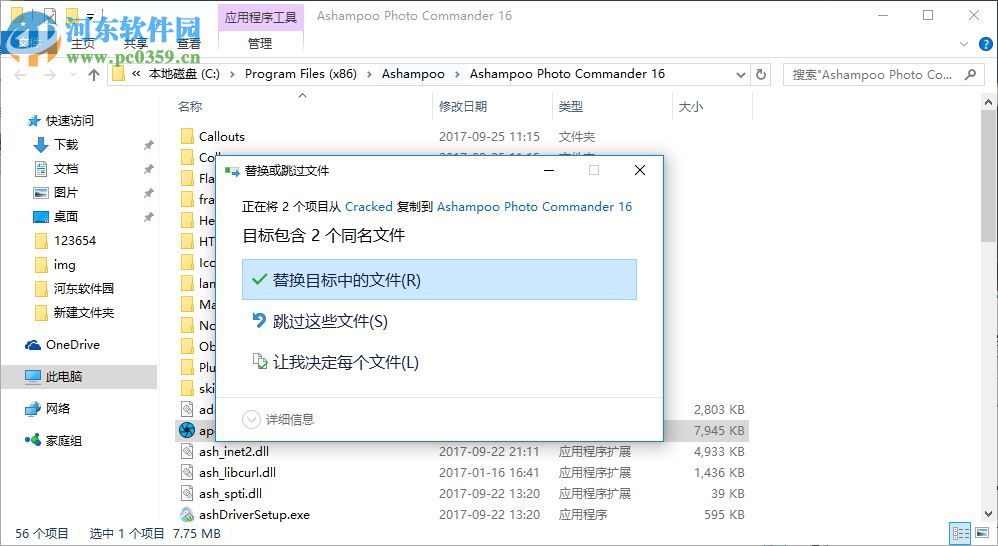The width and height of the screenshot is (998, 546).
Task: Select the Callouts folder icon
Action: [187, 136]
